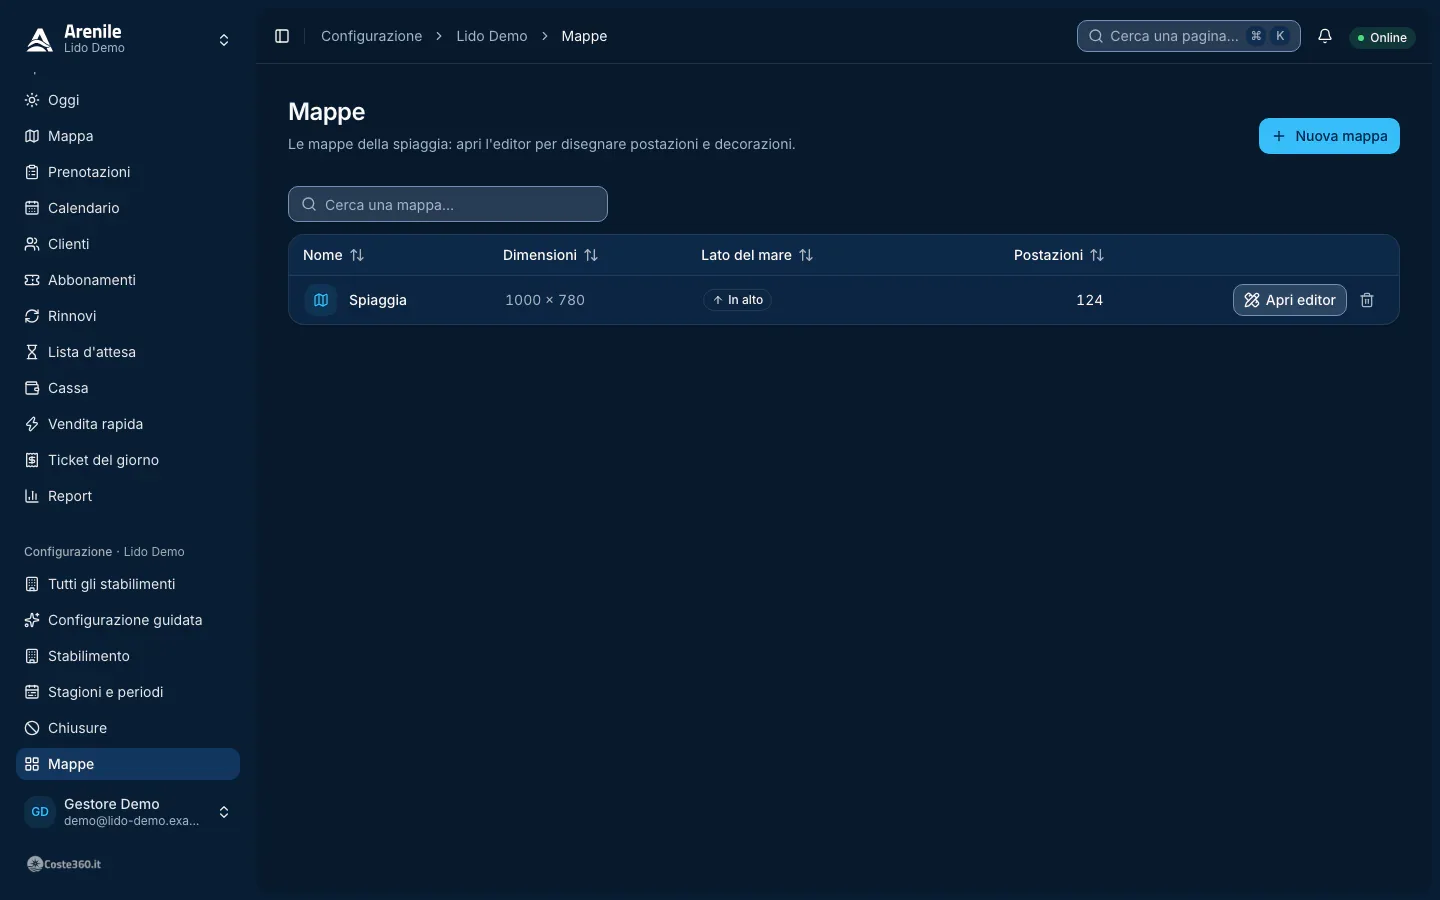Open the Chiusure page

tap(128, 728)
